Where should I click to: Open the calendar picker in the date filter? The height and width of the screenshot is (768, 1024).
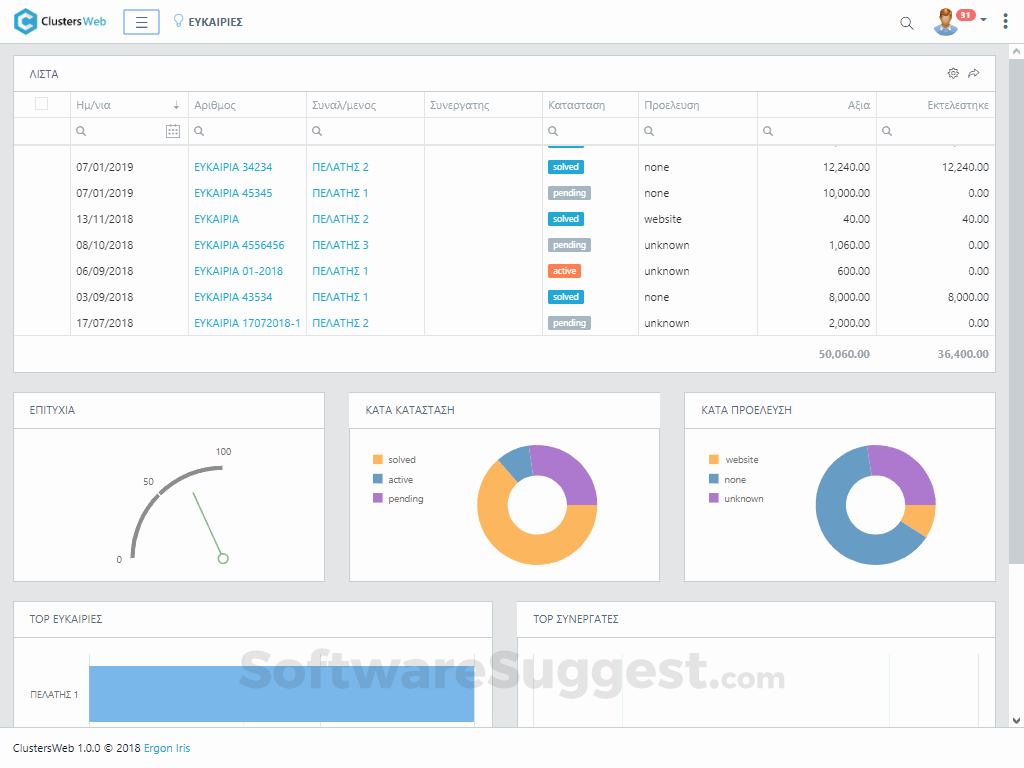point(172,130)
